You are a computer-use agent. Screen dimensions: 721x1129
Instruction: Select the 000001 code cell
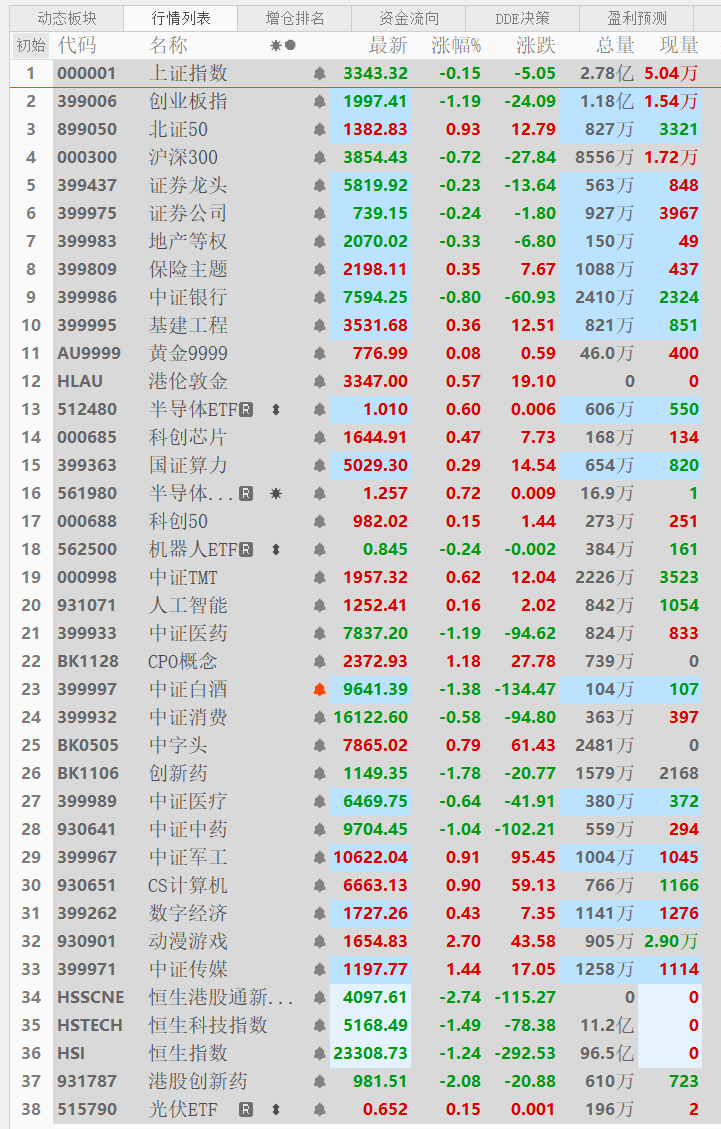click(x=86, y=73)
